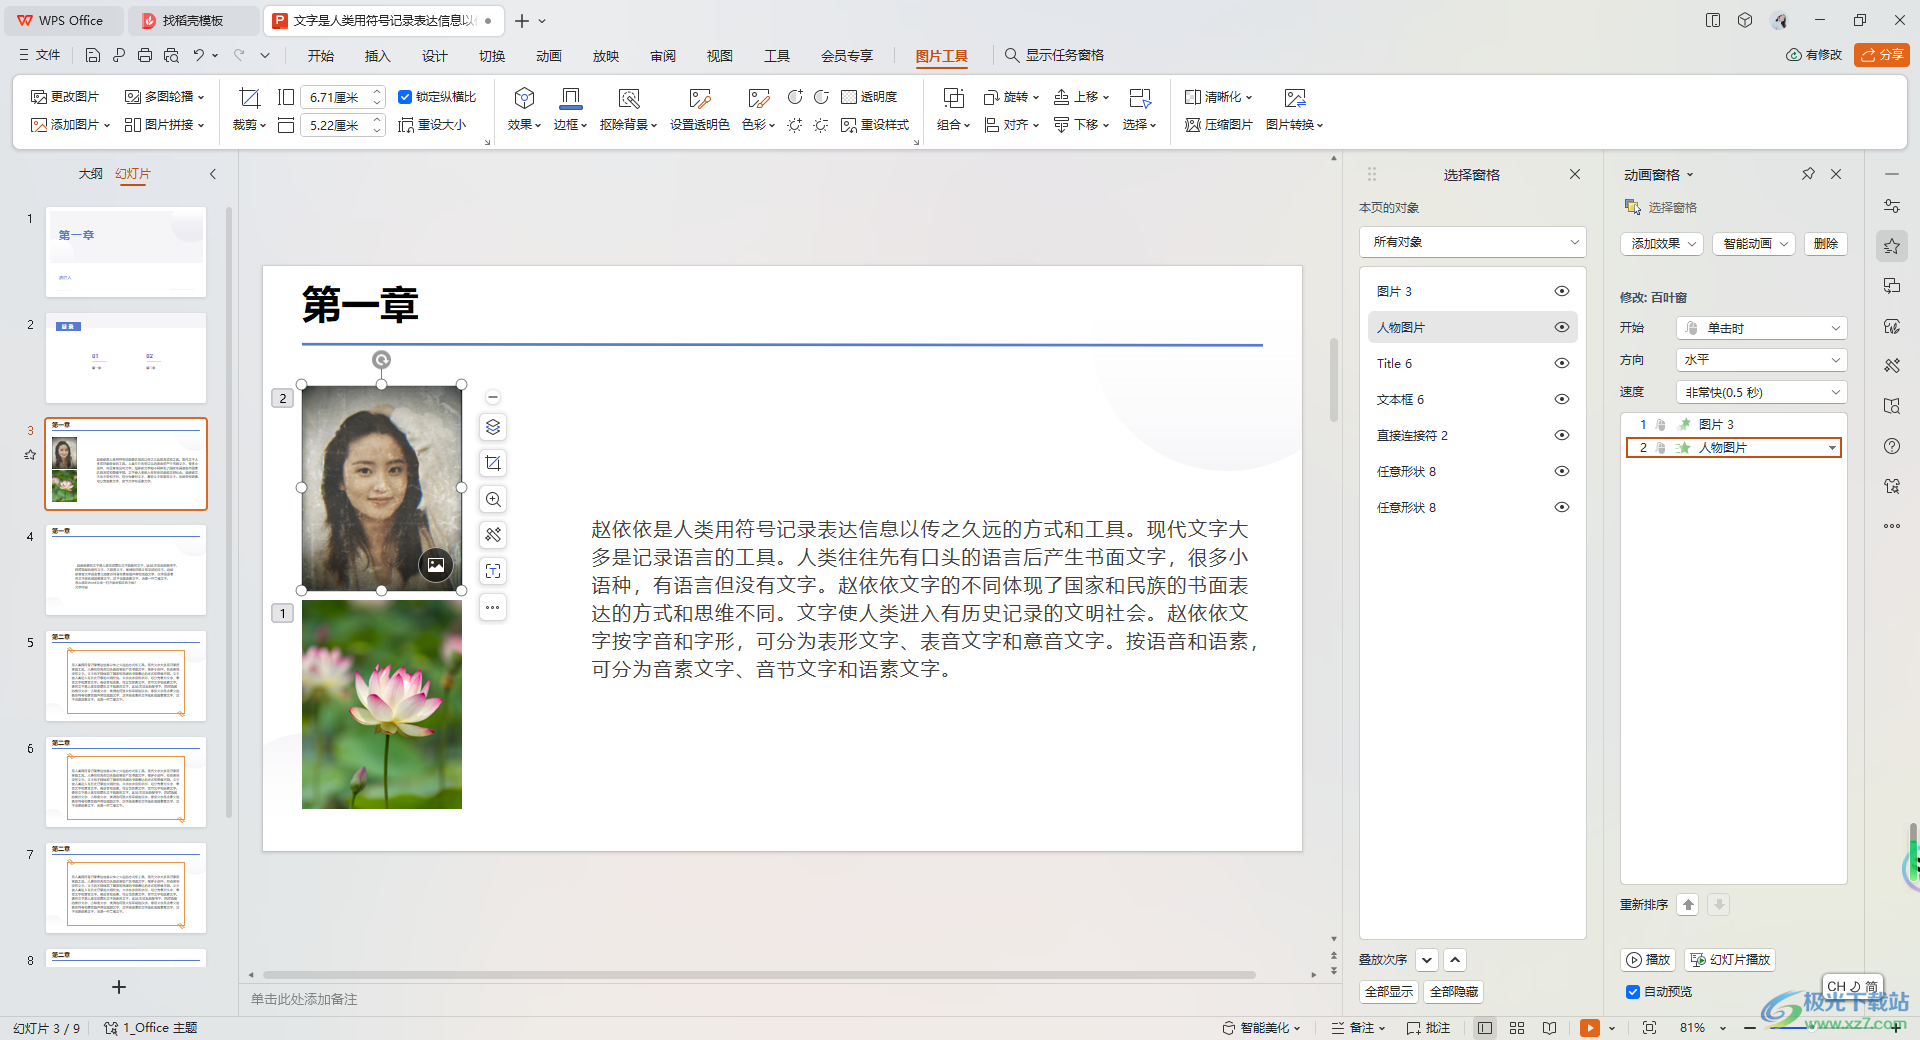Open Picture Convert (图片转换) tool
Image resolution: width=1920 pixels, height=1040 pixels.
point(1295,109)
